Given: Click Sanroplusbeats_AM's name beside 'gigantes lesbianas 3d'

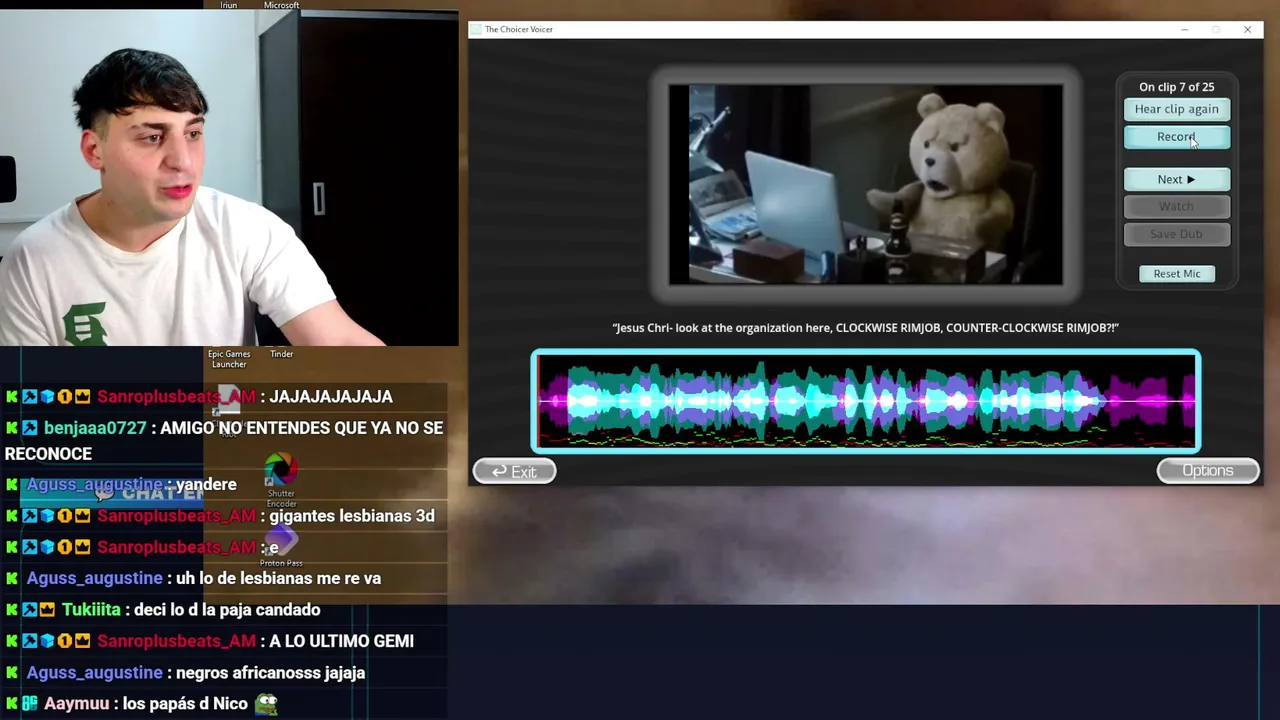Looking at the screenshot, I should click(176, 516).
